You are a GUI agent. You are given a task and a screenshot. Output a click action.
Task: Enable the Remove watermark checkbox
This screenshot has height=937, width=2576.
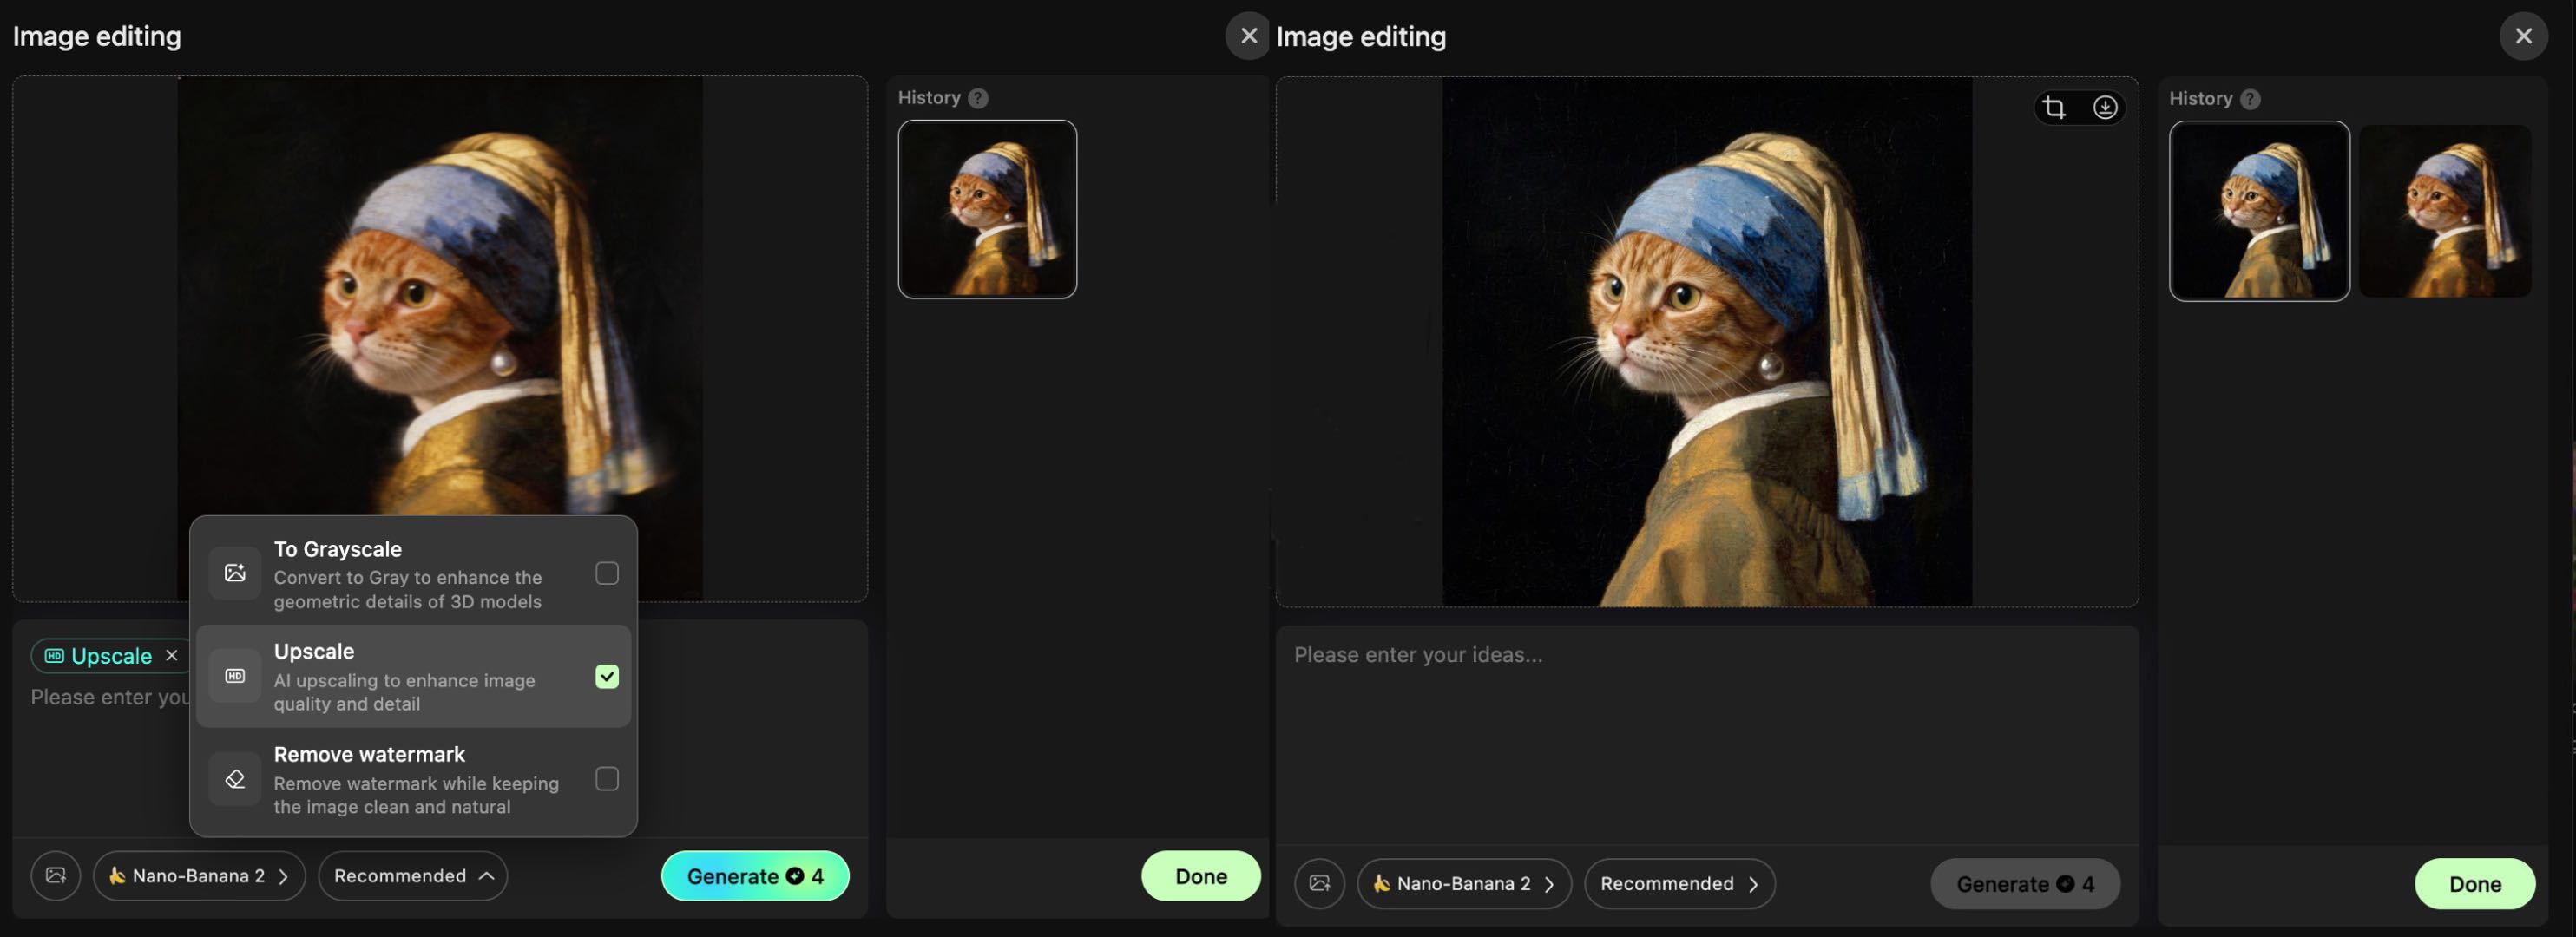click(x=607, y=778)
